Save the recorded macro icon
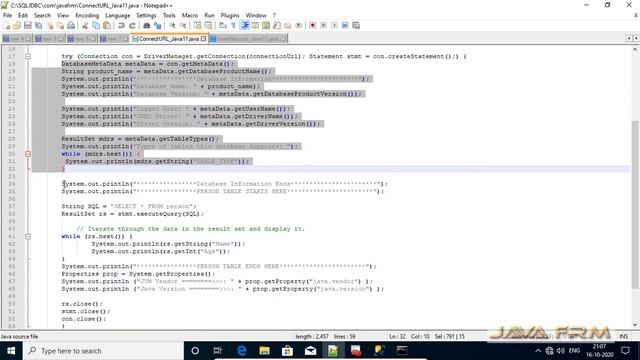This screenshot has height=360, width=640. [x=356, y=25]
